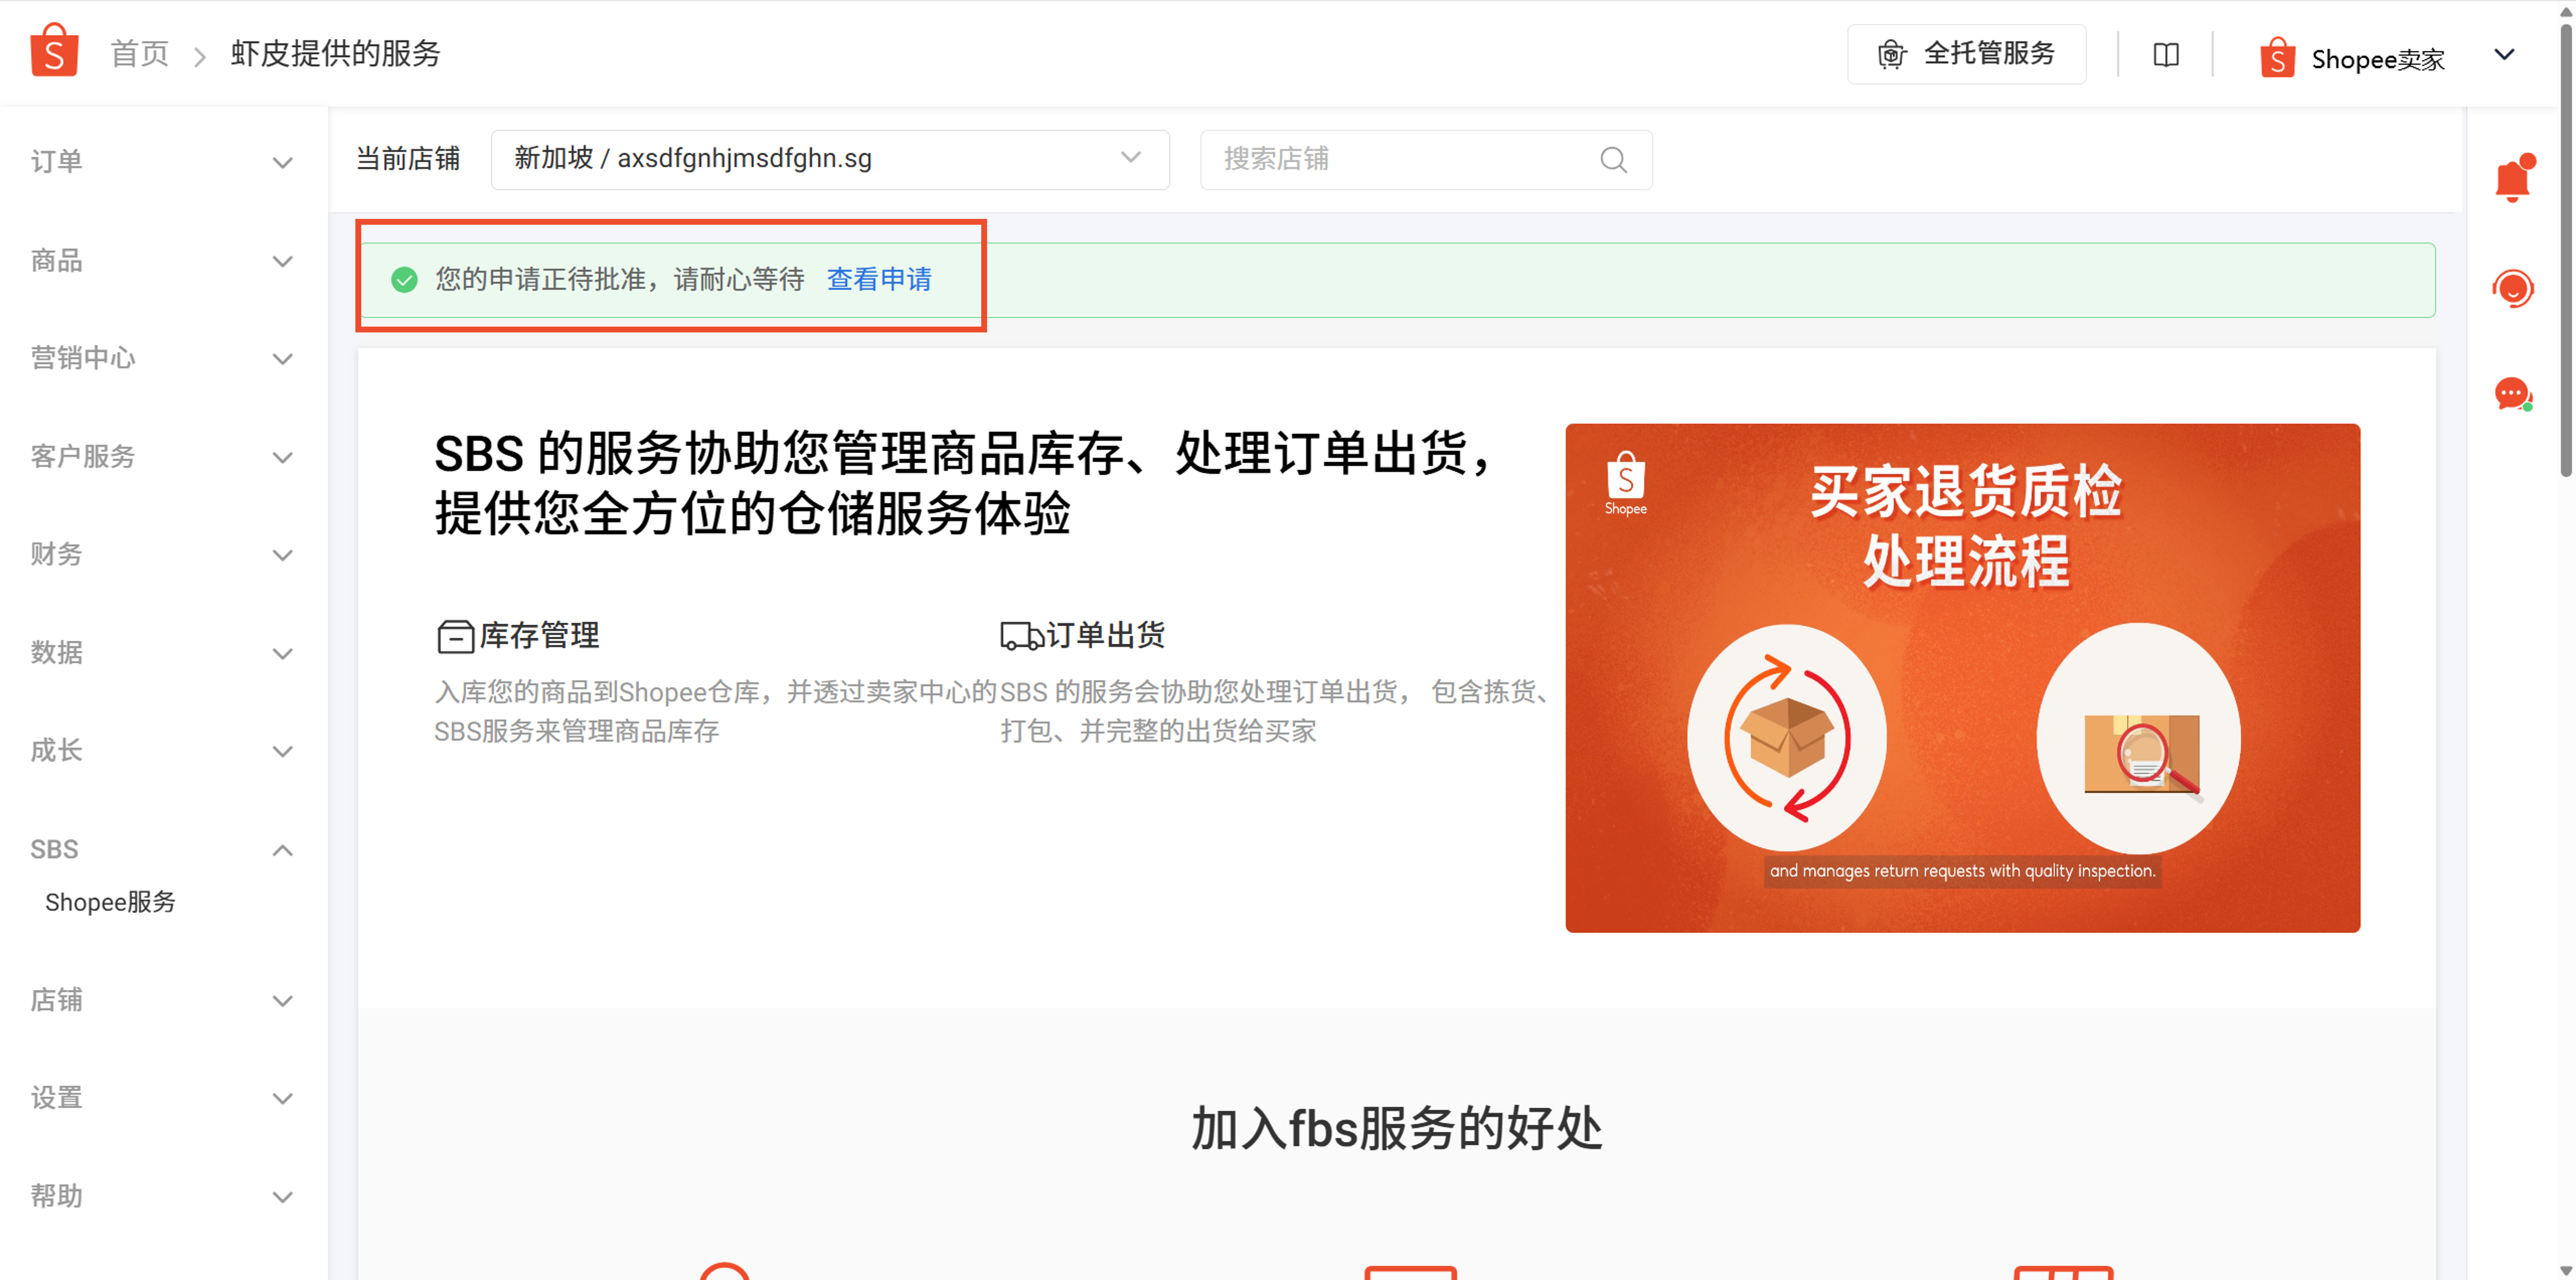Viewport: 2576px width, 1280px height.
Task: Click the 虾皮提供的服务 breadcrumb text
Action: pos(335,53)
